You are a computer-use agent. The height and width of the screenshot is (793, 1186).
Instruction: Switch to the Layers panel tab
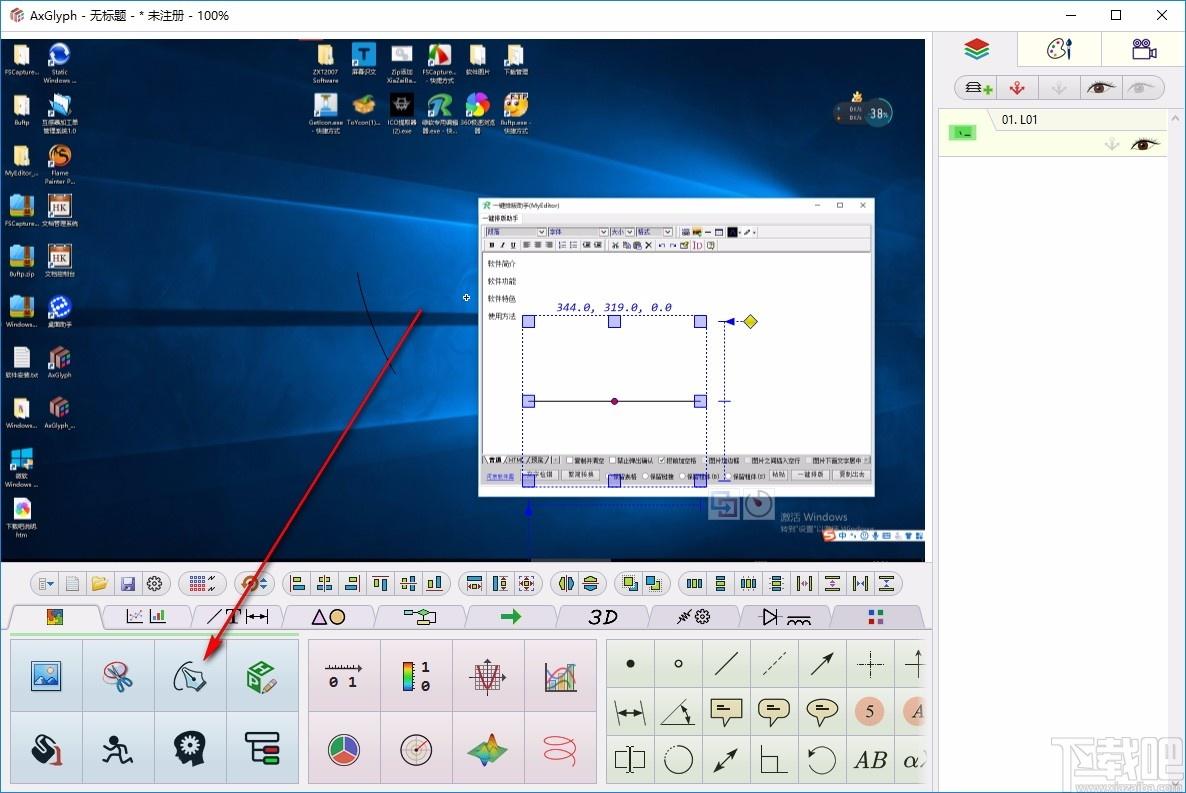tap(976, 49)
